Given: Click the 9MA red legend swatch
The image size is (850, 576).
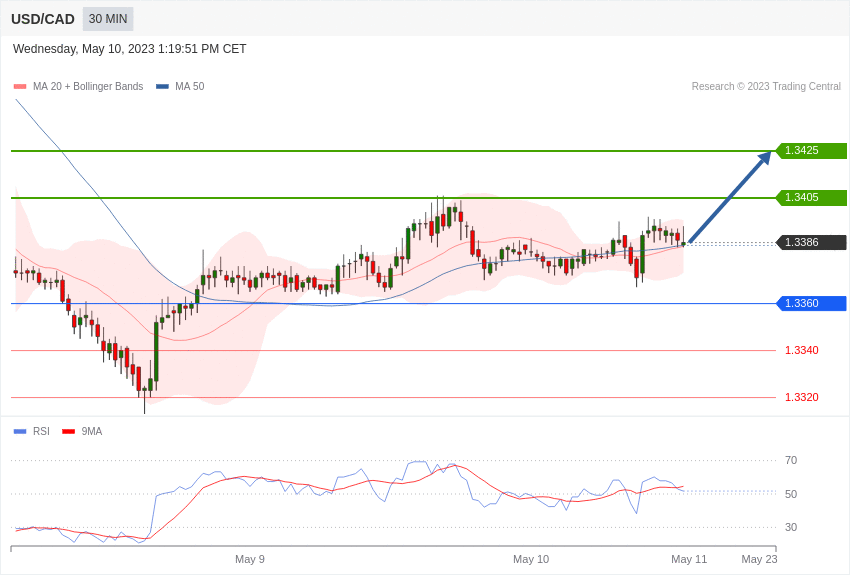Looking at the screenshot, I should tap(69, 432).
